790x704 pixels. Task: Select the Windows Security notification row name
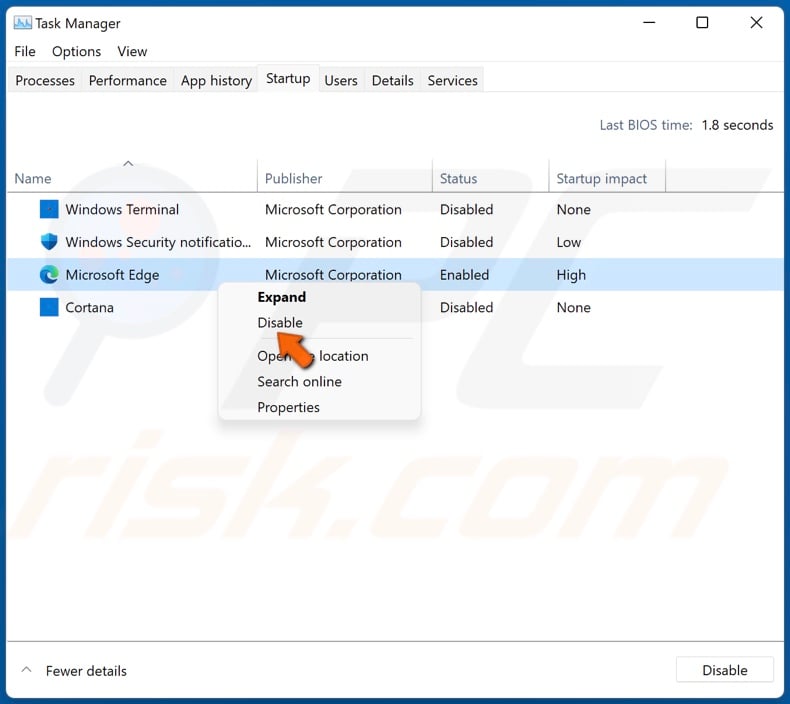tap(158, 242)
